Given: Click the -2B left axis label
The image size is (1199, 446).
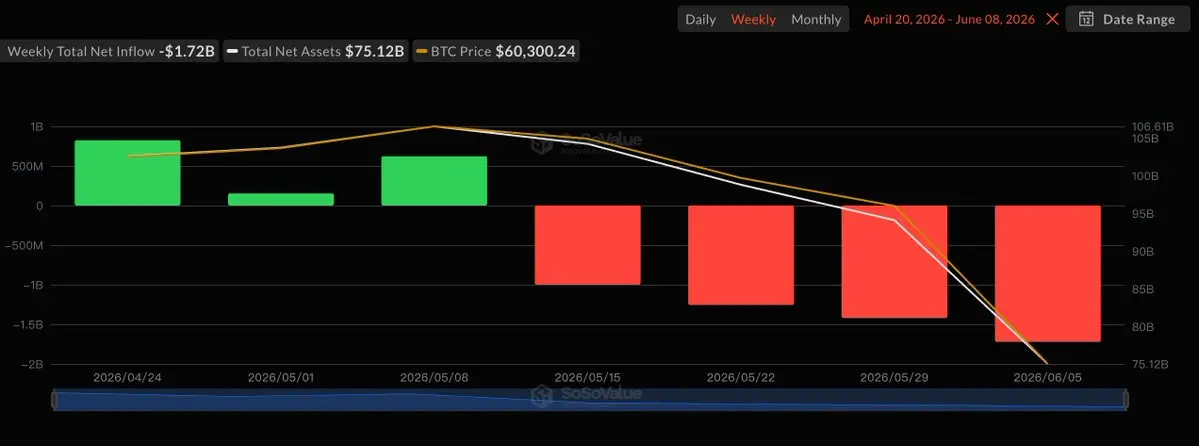Looking at the screenshot, I should click(32, 364).
